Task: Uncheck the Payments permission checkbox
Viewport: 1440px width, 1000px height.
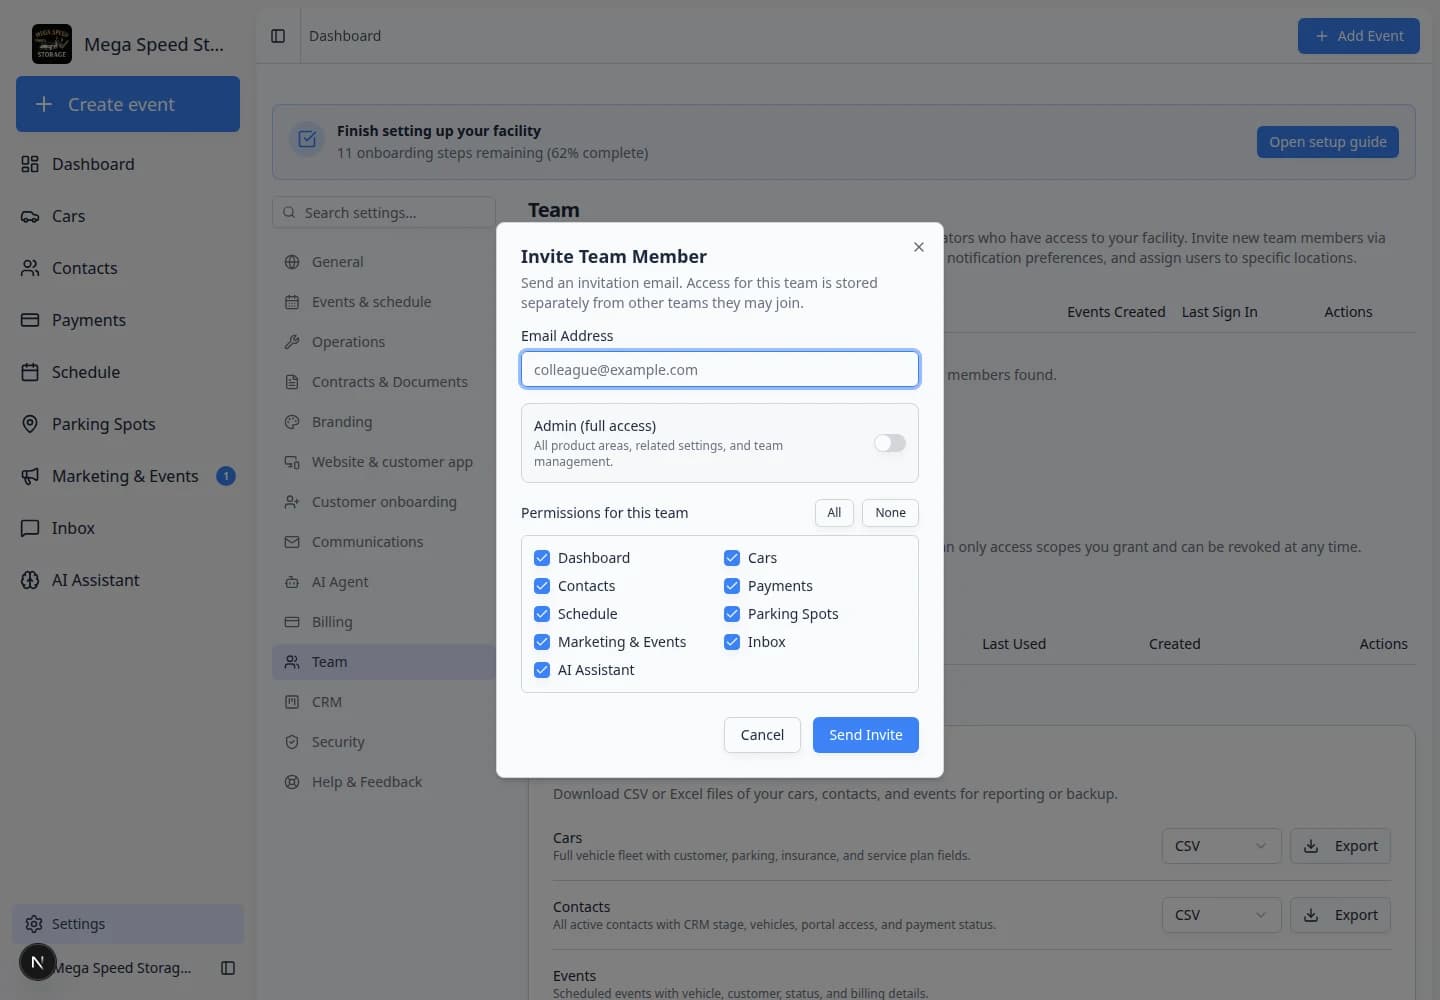Action: click(732, 586)
